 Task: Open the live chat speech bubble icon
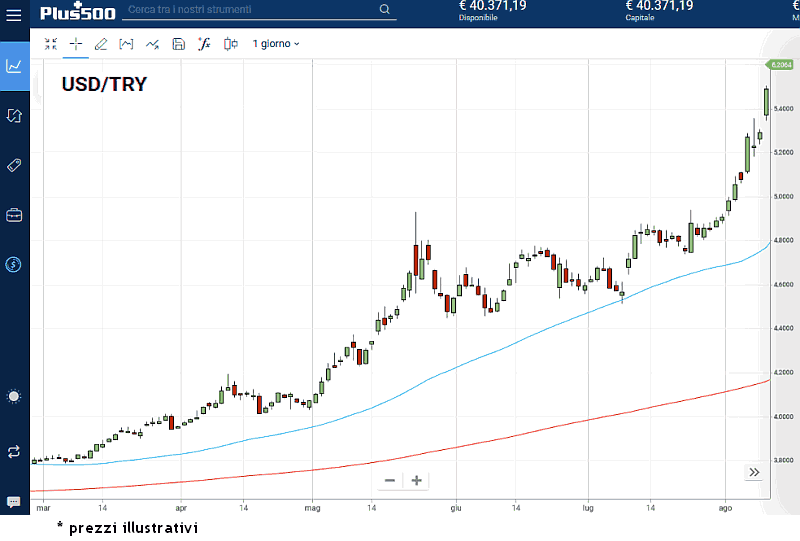[14, 502]
